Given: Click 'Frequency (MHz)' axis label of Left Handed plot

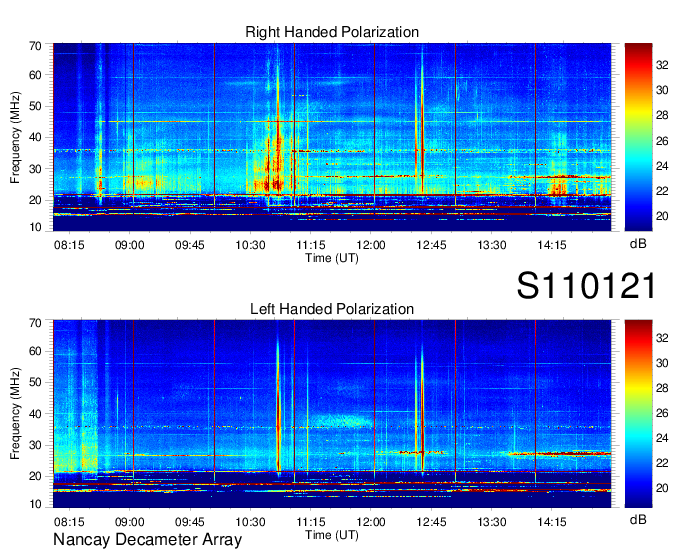Looking at the screenshot, I should 15,414.
